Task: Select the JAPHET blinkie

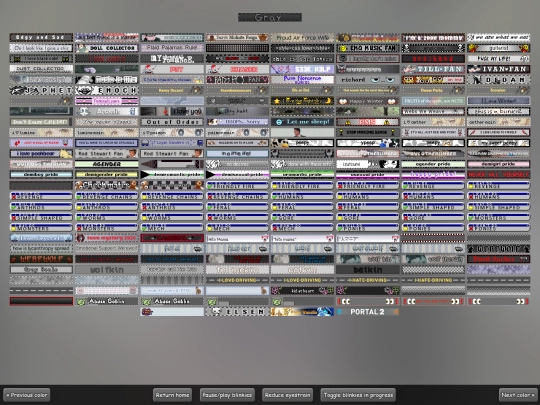Action: point(41,90)
